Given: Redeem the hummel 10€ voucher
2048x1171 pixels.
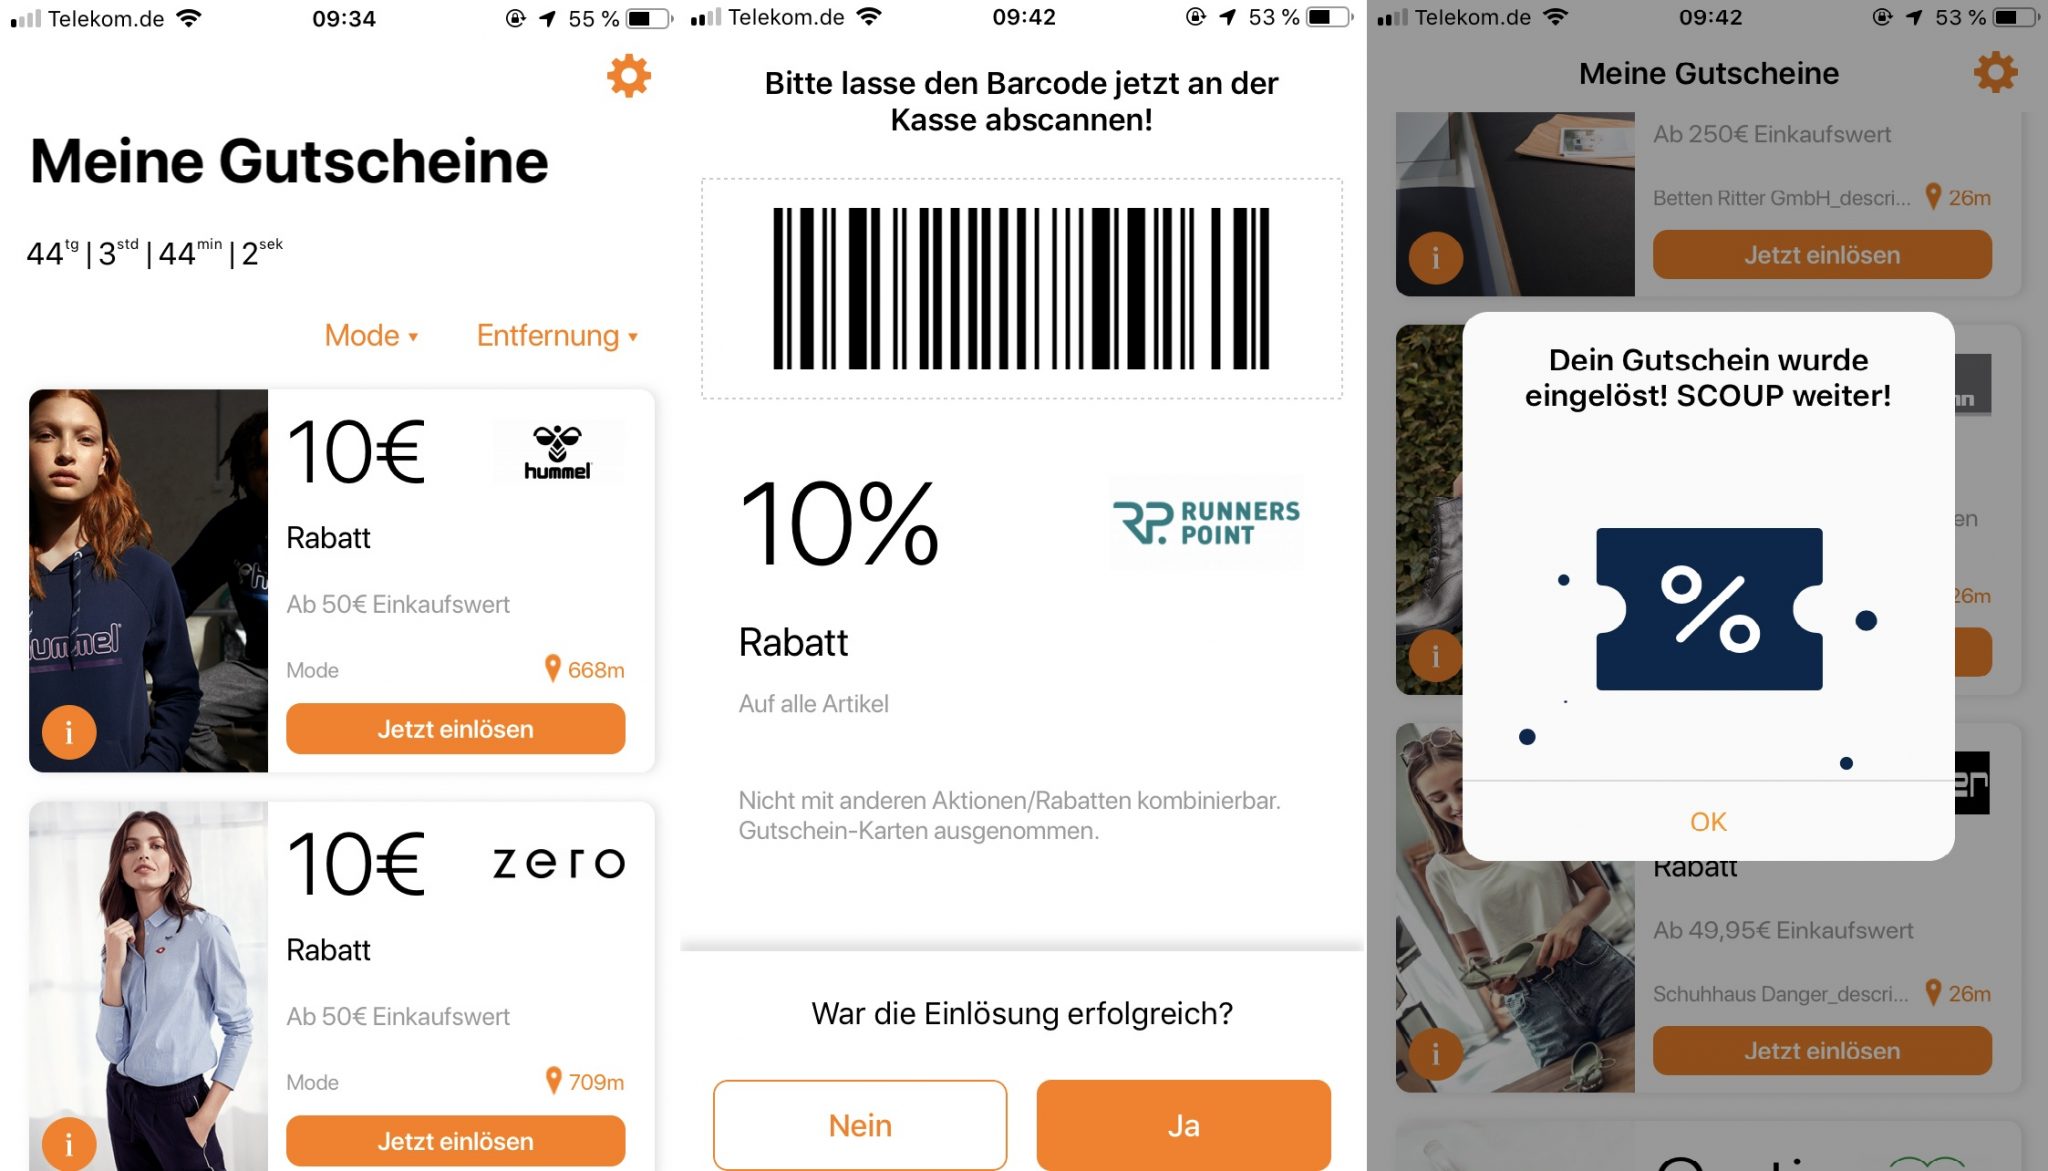Looking at the screenshot, I should coord(455,729).
